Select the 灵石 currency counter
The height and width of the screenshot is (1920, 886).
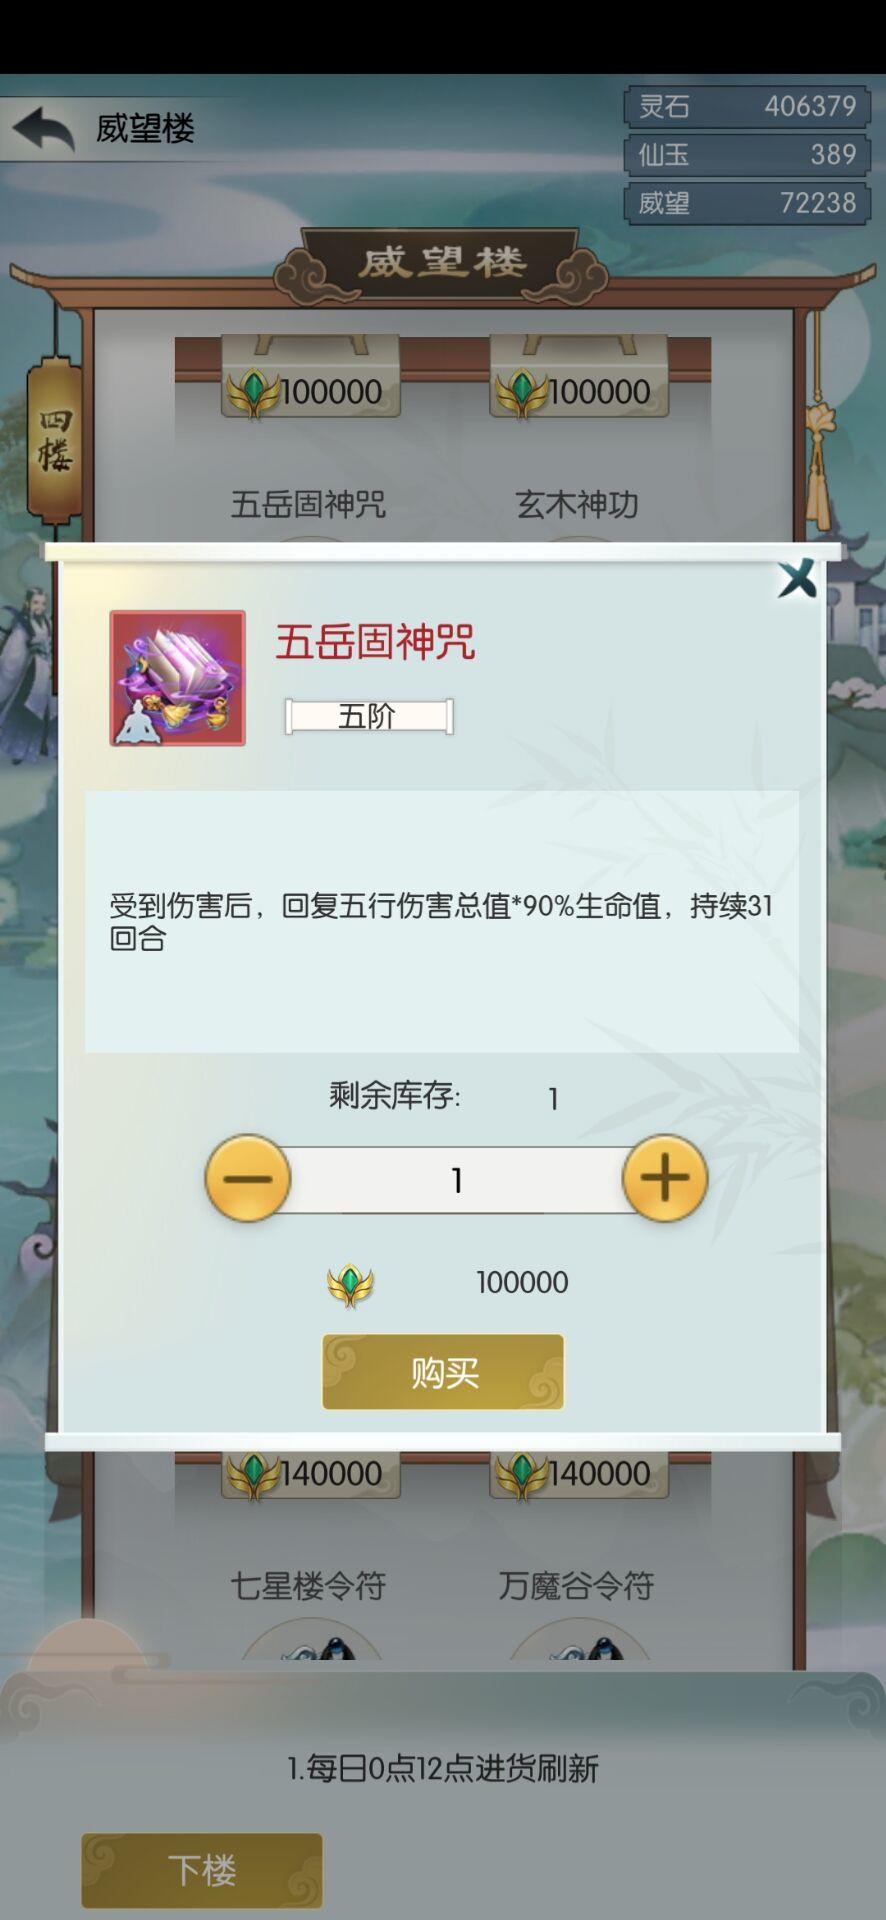pyautogui.click(x=747, y=106)
